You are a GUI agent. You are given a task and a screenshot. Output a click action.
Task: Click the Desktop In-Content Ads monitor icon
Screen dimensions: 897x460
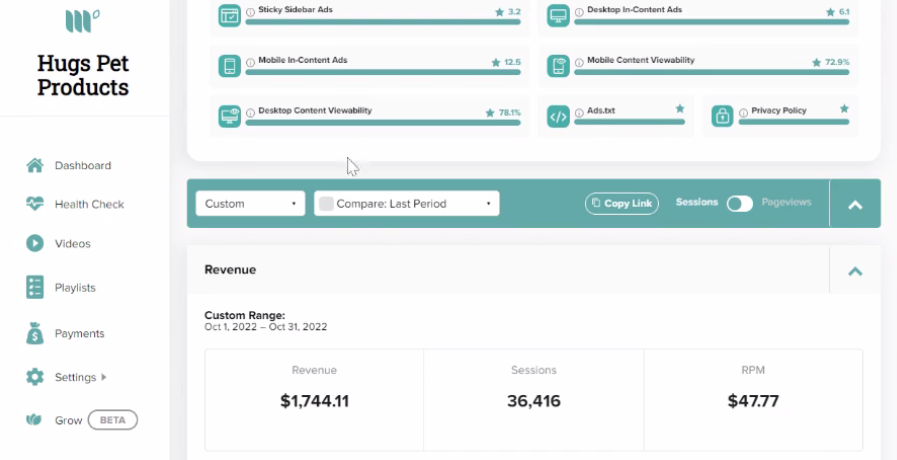(x=558, y=15)
